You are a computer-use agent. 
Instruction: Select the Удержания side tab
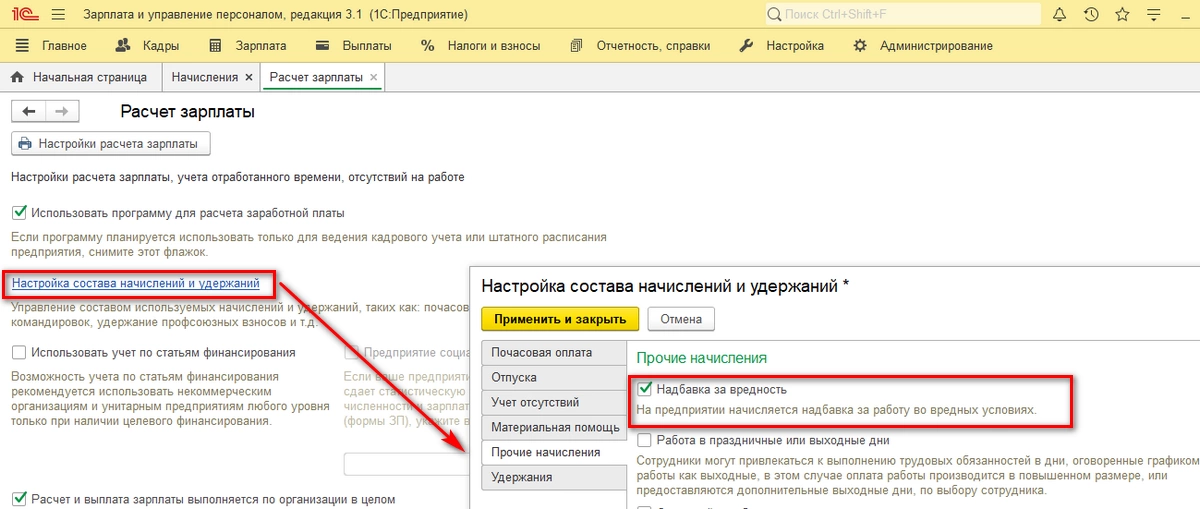[554, 477]
